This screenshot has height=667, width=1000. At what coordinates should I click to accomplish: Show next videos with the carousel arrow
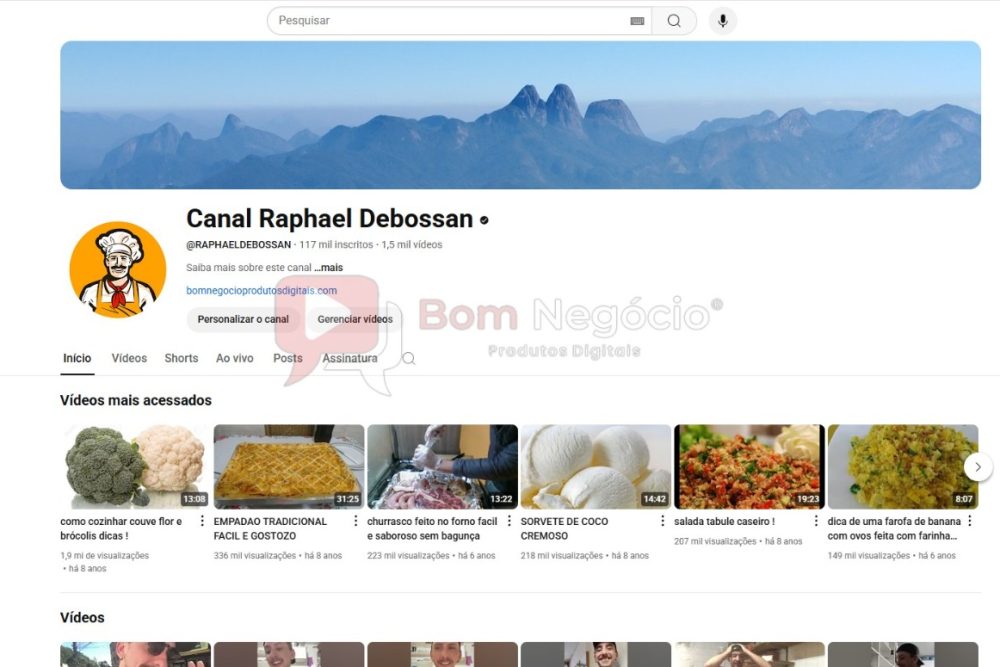click(978, 467)
